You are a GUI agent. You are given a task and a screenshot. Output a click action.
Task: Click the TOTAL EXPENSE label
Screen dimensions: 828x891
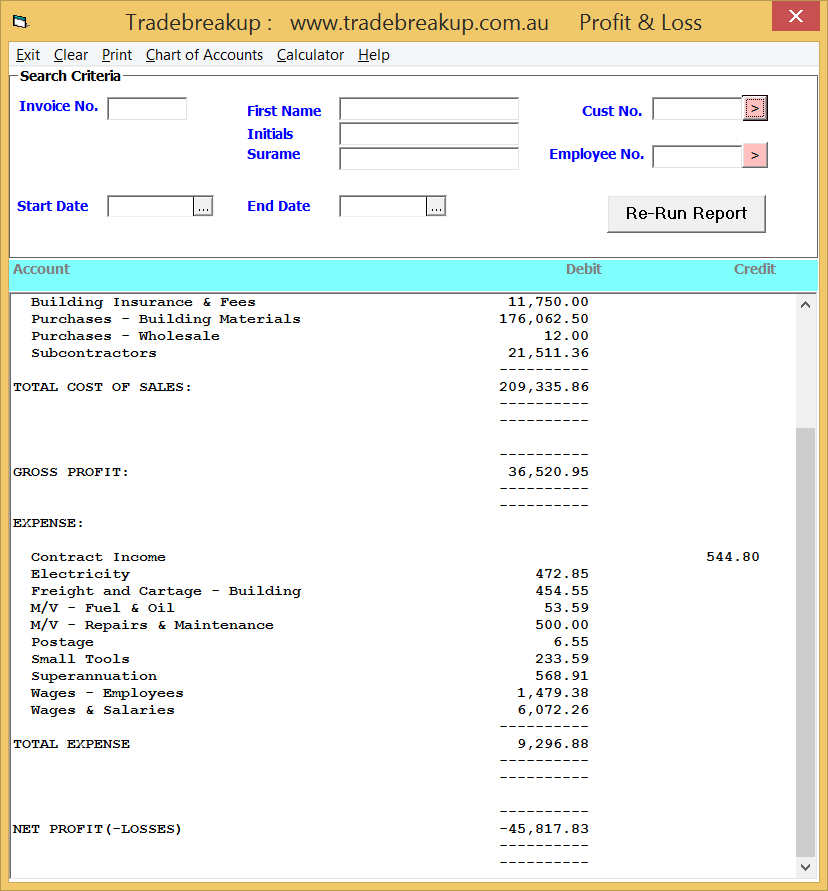[72, 744]
